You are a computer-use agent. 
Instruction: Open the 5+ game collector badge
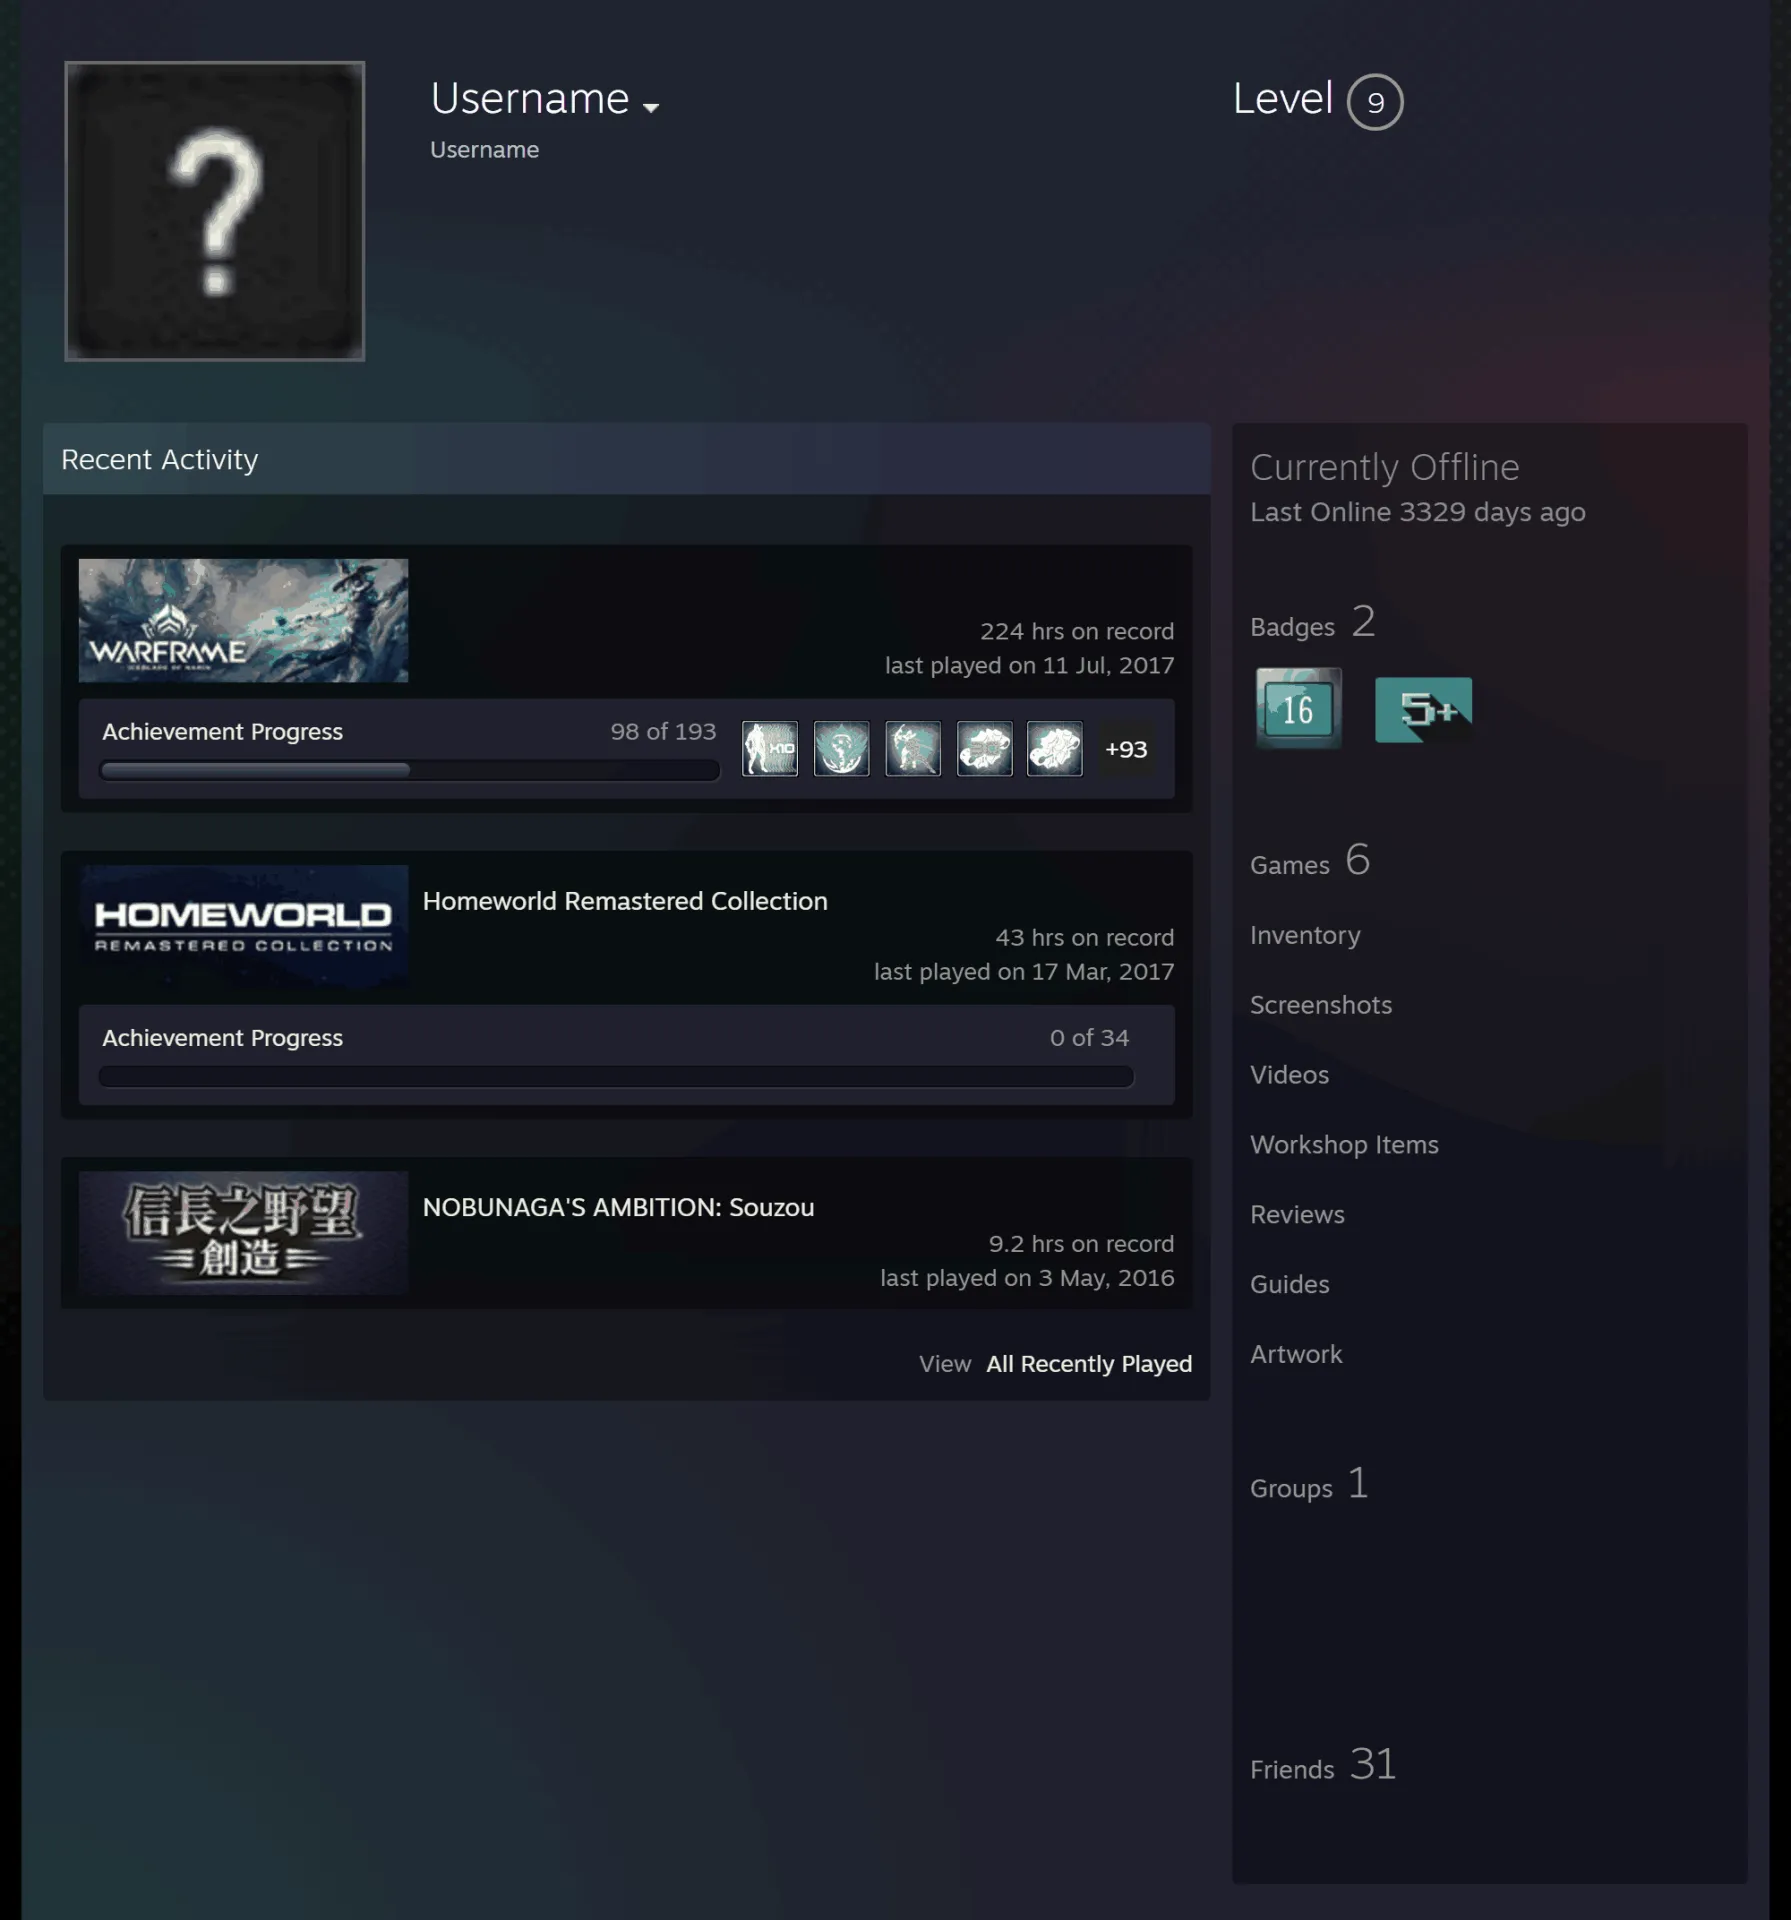click(1423, 709)
